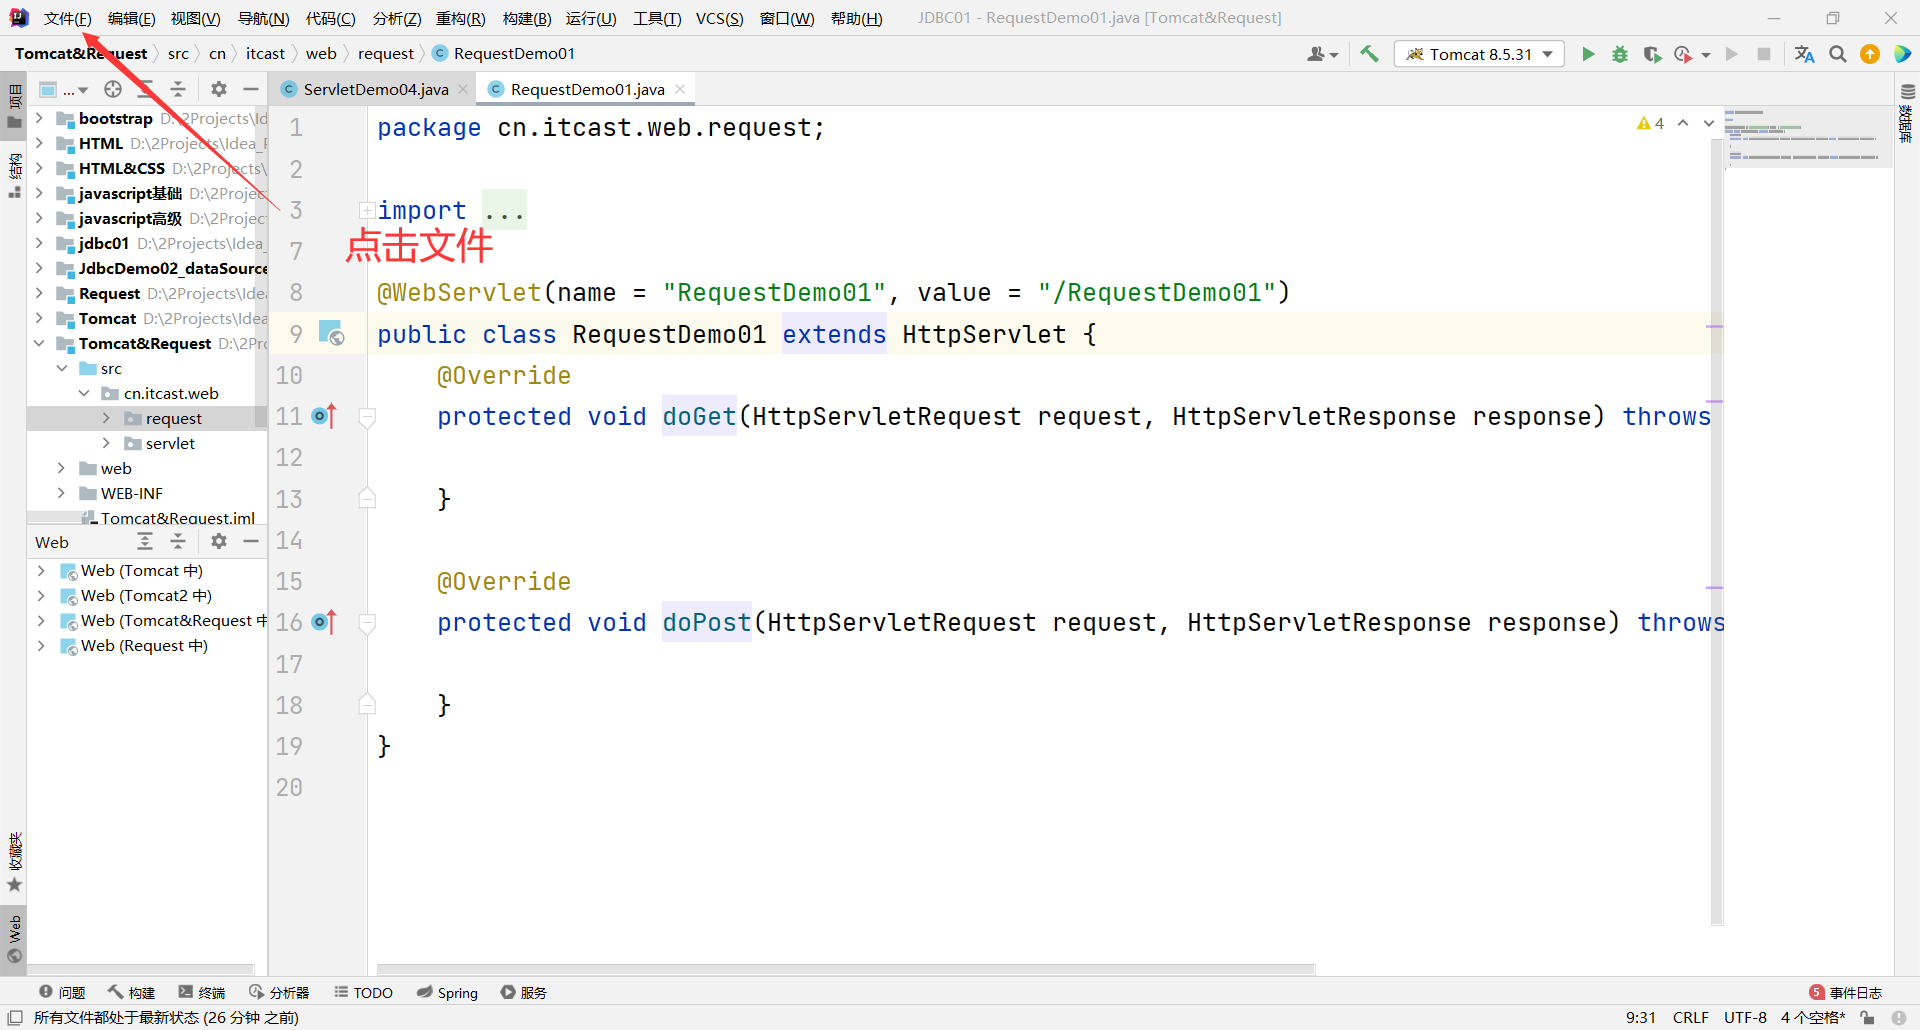The image size is (1920, 1030).
Task: Locate current file with crosshair icon in Project panel
Action: (x=113, y=90)
